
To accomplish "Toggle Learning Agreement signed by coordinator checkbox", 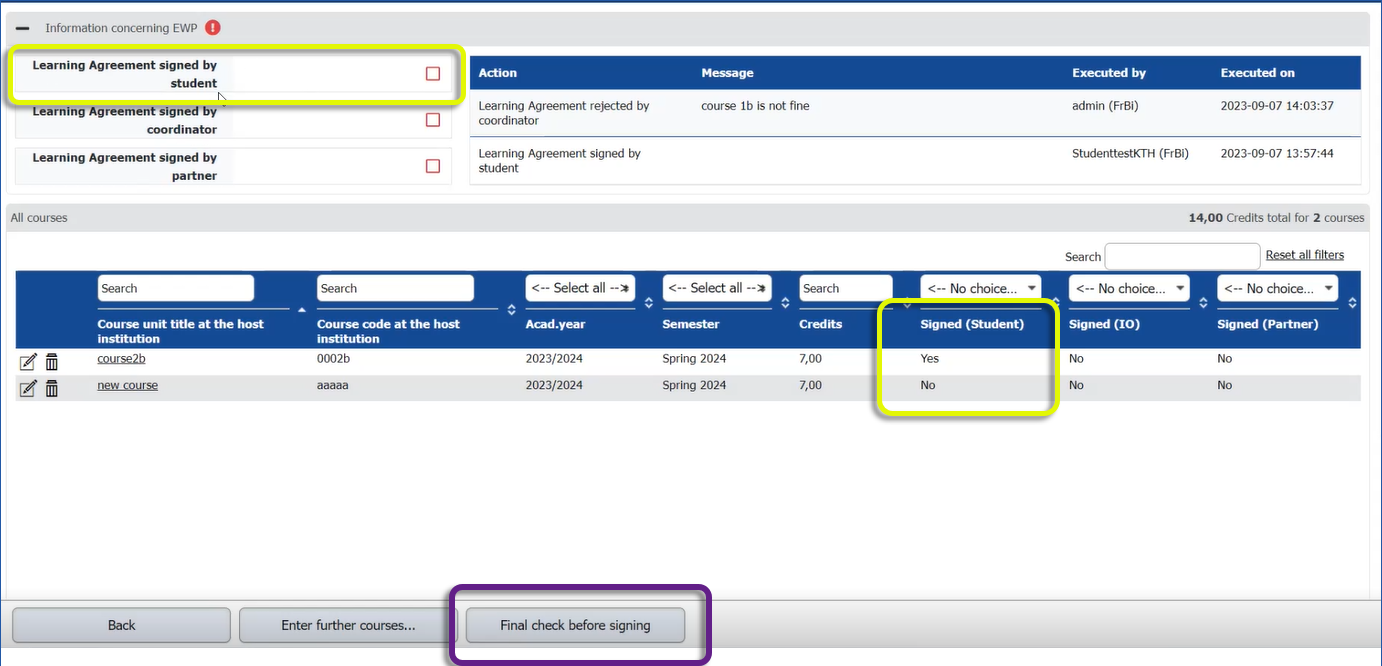I will click(x=433, y=120).
